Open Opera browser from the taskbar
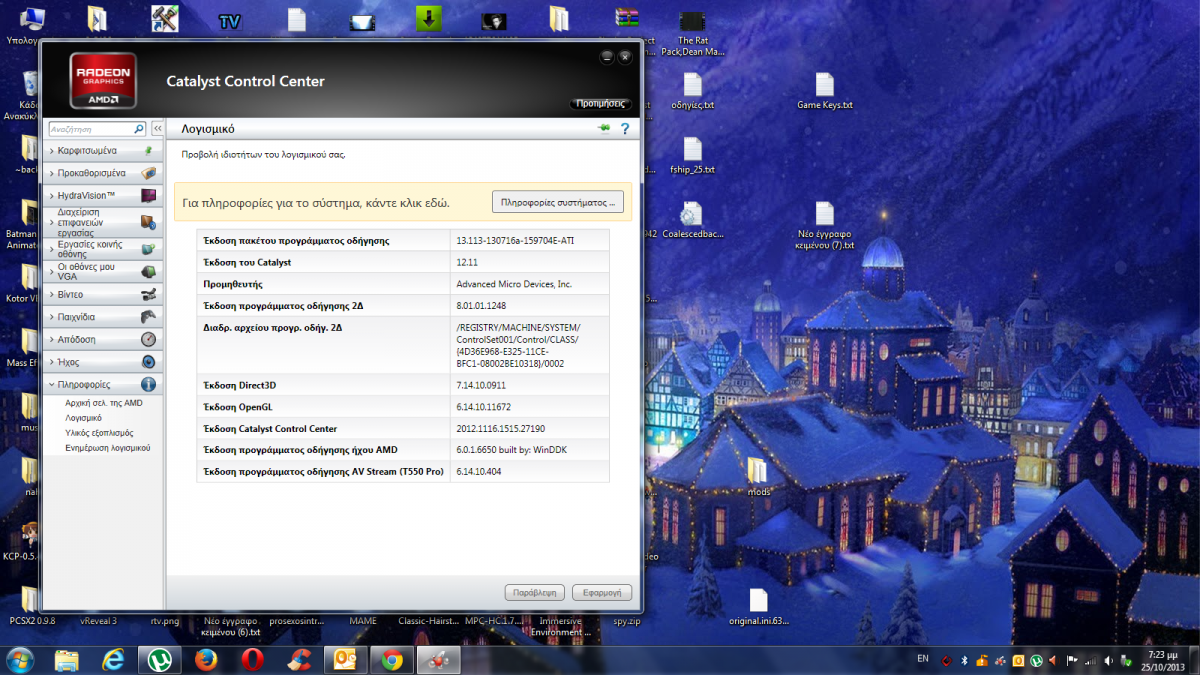The width and height of the screenshot is (1200, 675). [x=251, y=660]
